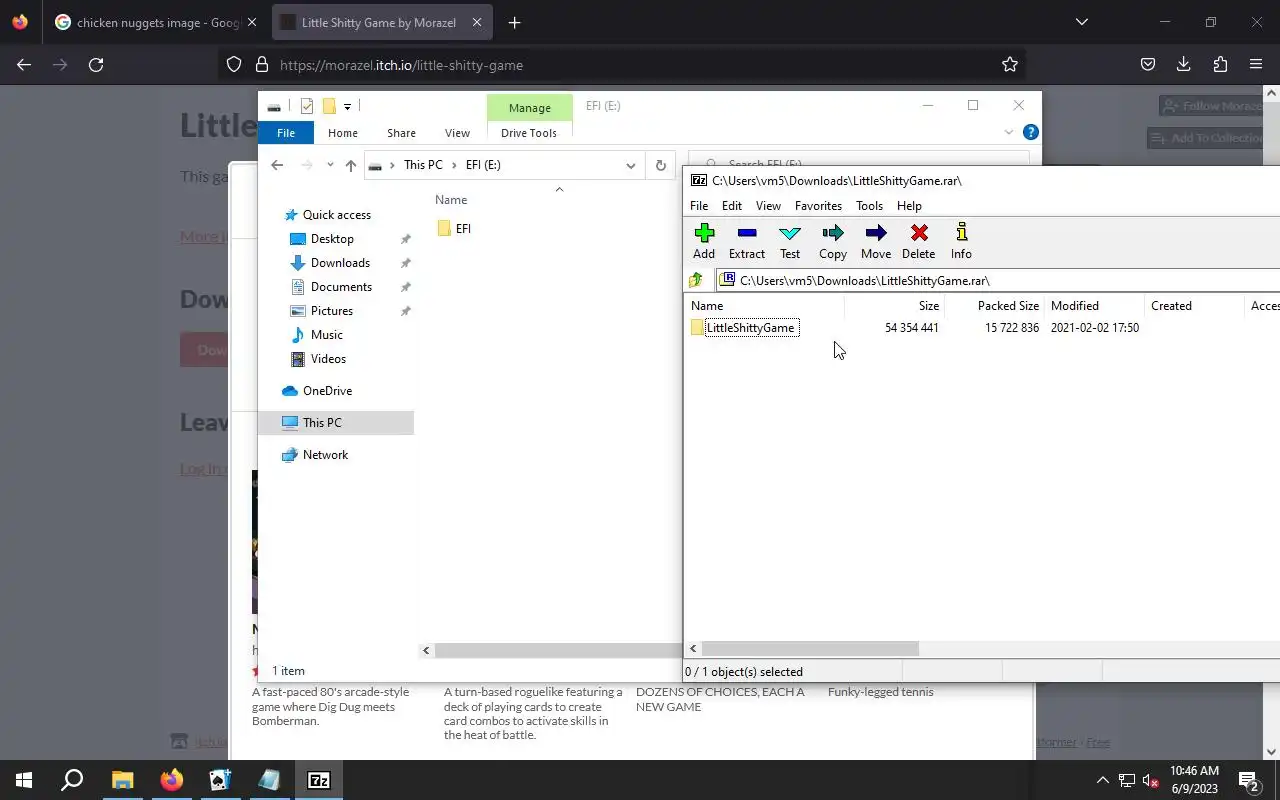Open the Firefox application menu
The height and width of the screenshot is (800, 1280).
1256,65
